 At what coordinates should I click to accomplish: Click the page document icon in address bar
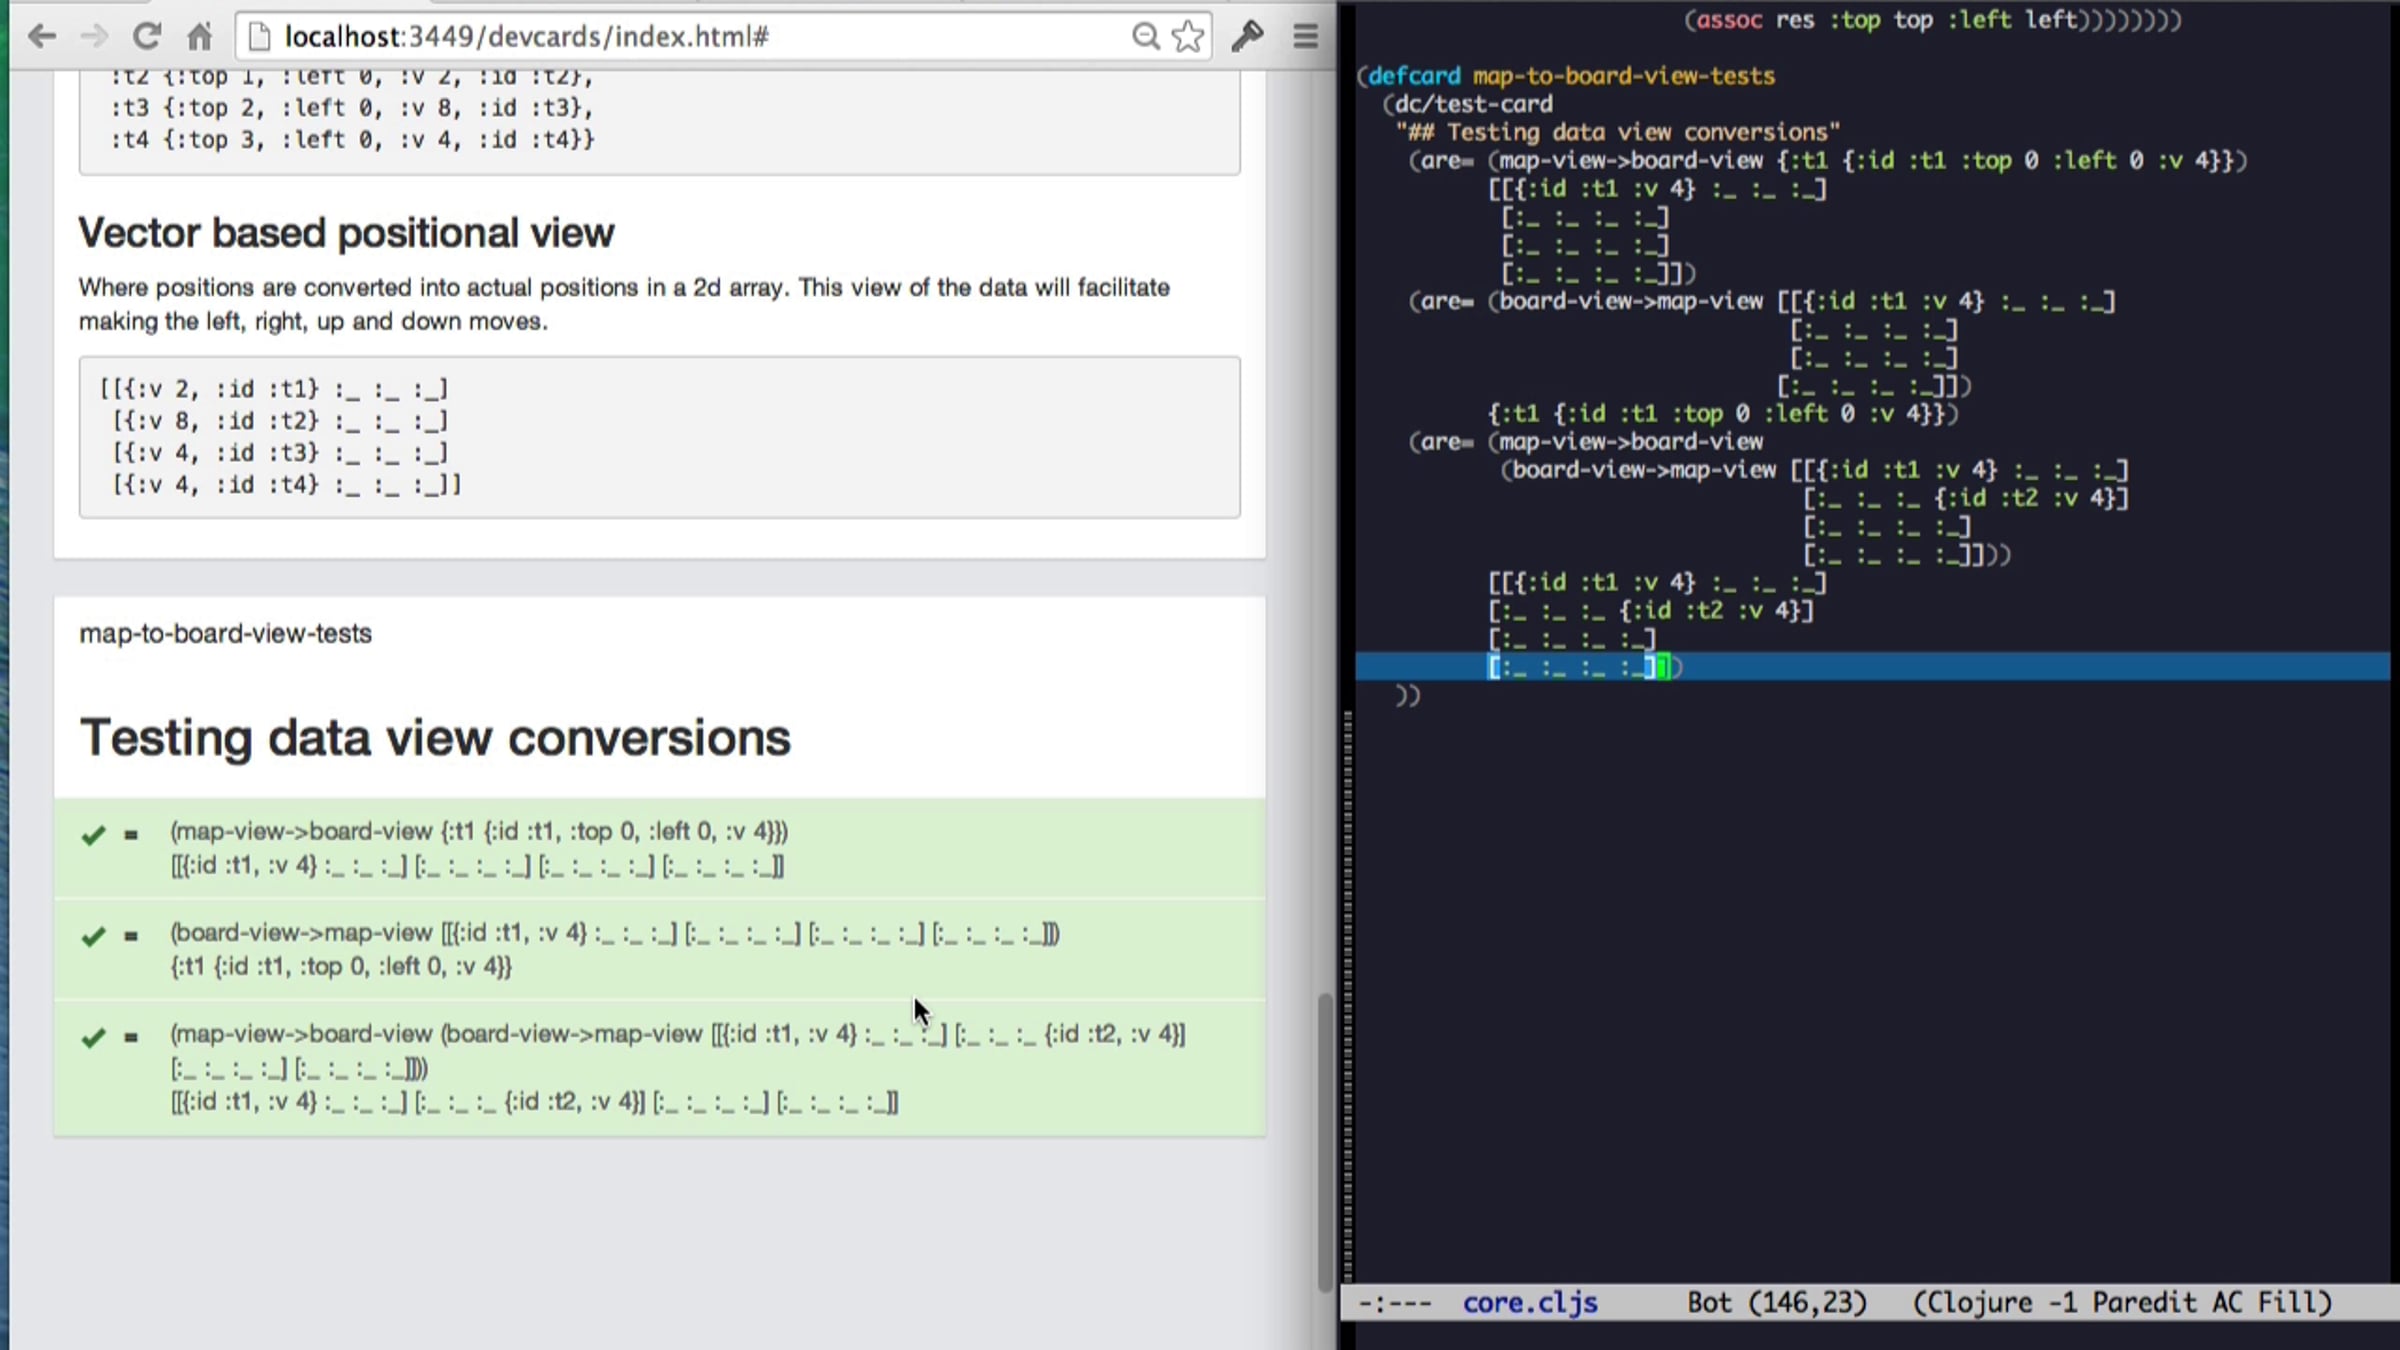click(x=259, y=37)
